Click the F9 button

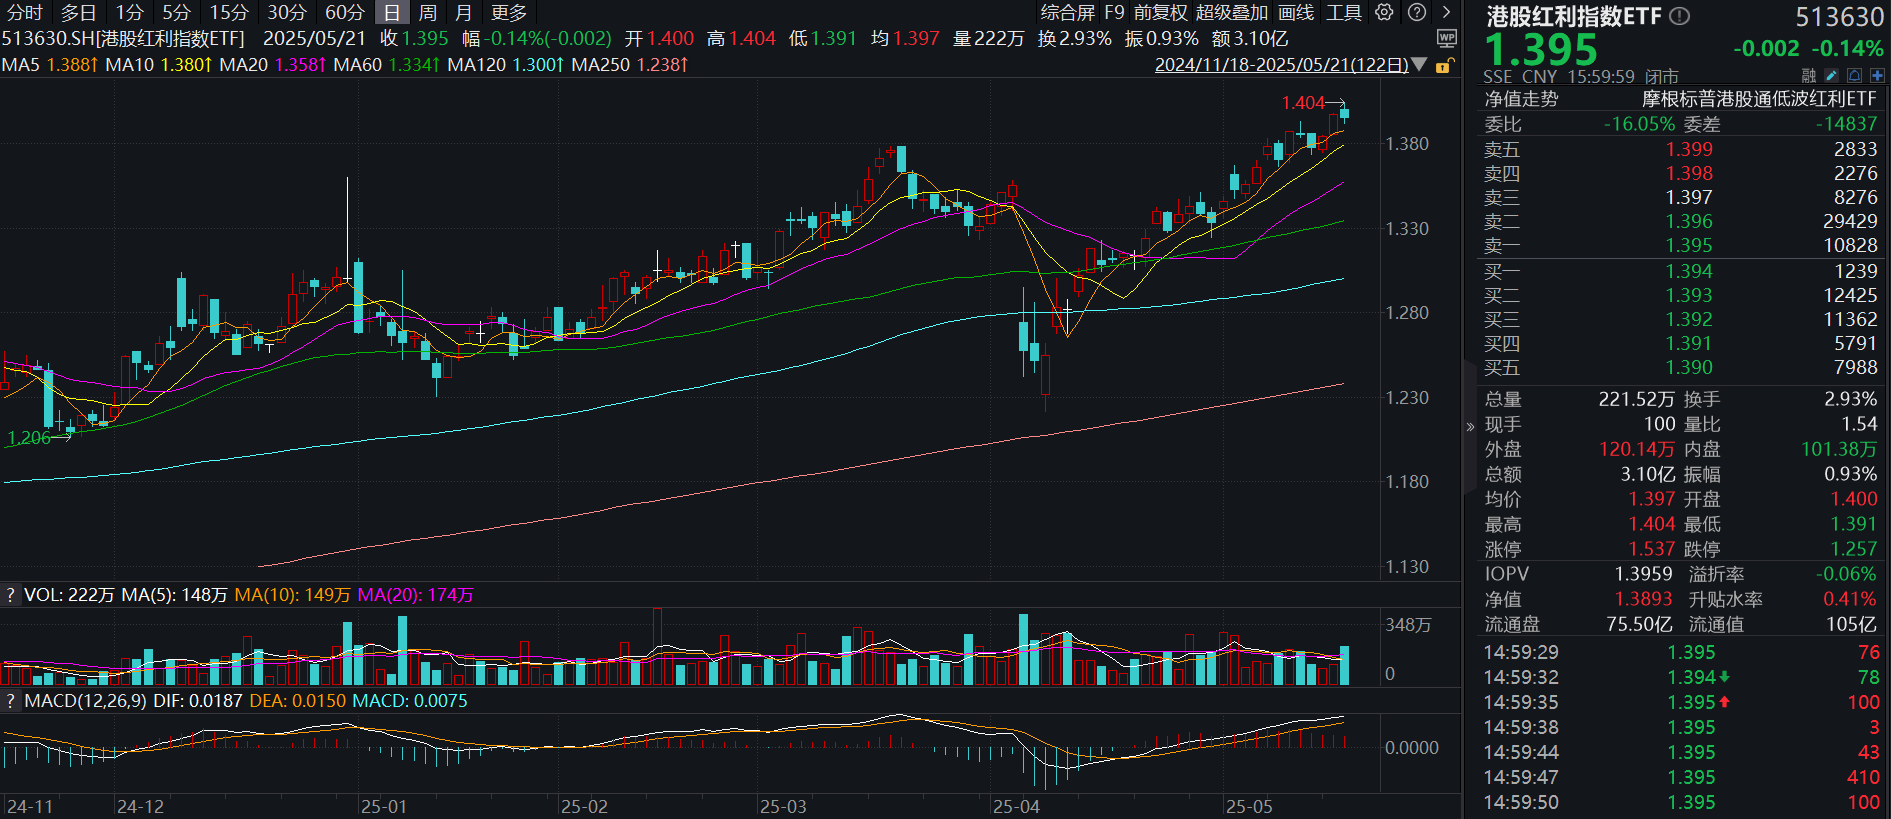(x=1114, y=12)
